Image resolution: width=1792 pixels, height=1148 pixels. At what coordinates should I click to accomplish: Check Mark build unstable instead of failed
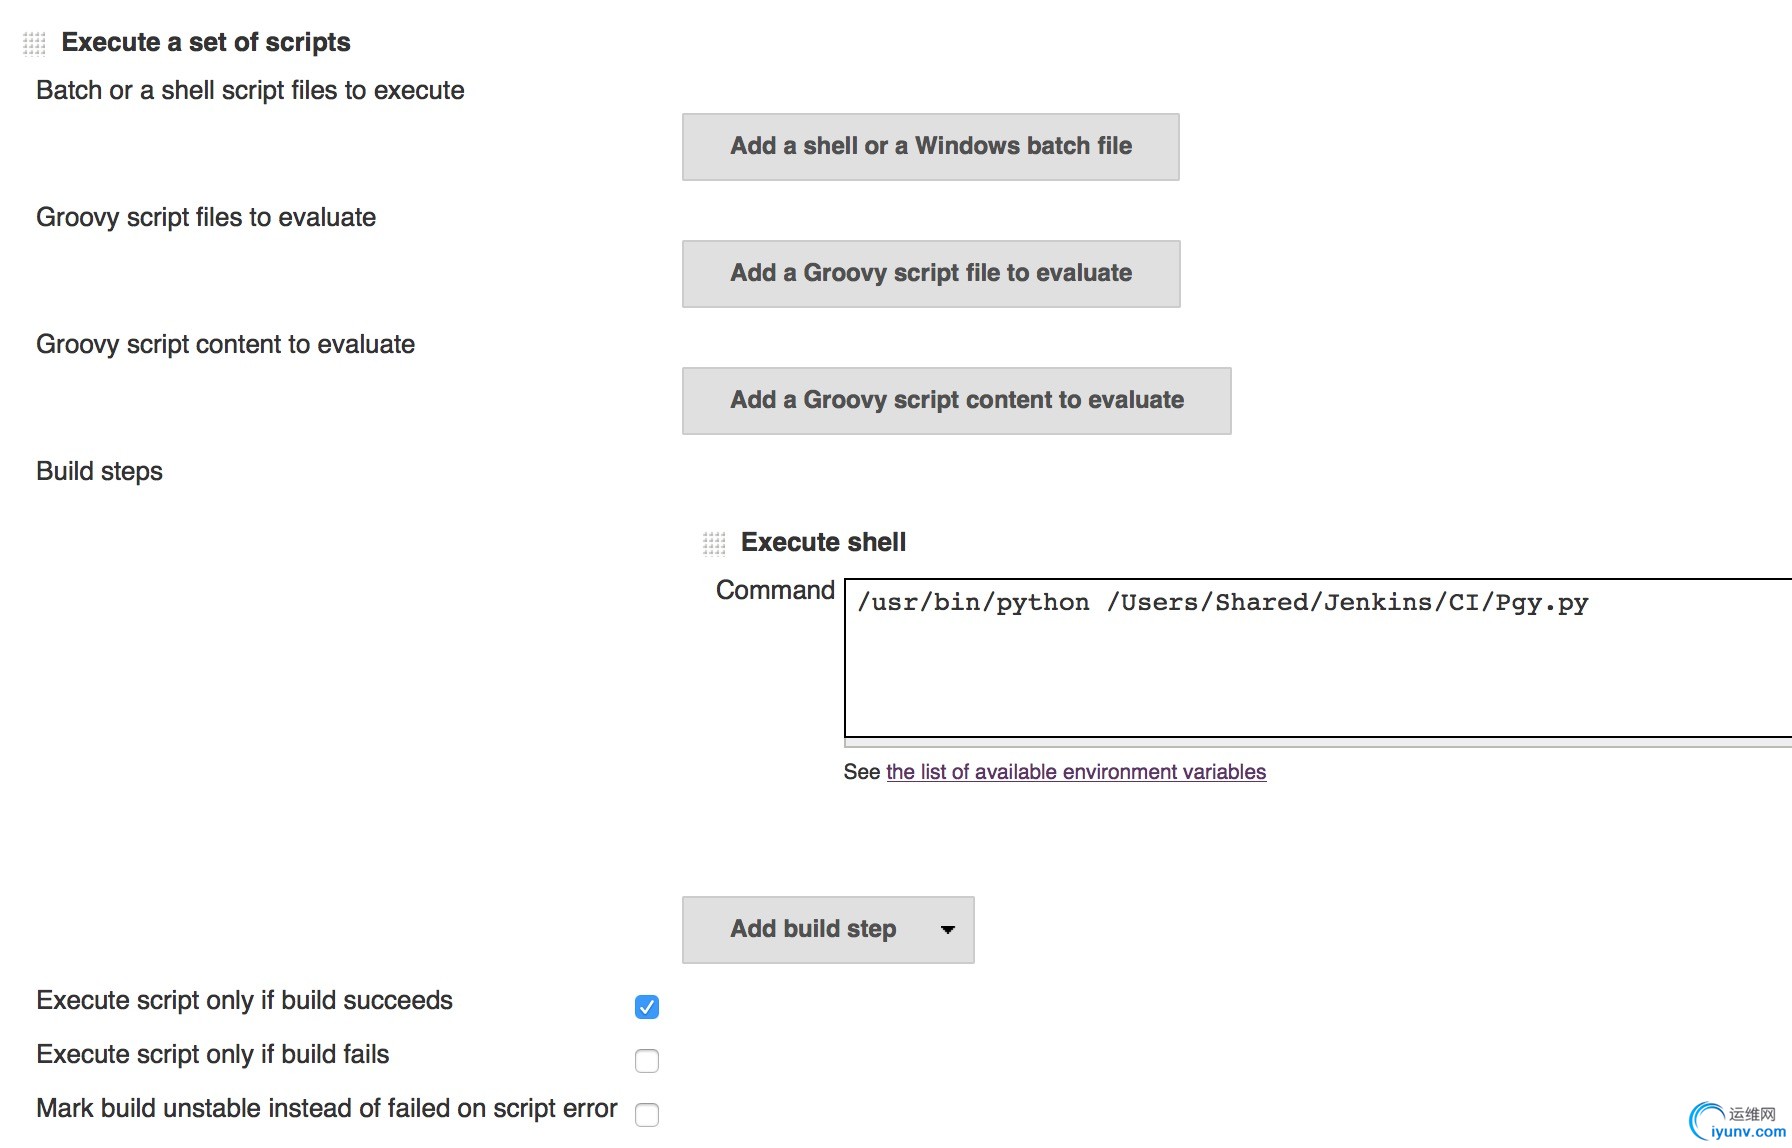point(647,1115)
